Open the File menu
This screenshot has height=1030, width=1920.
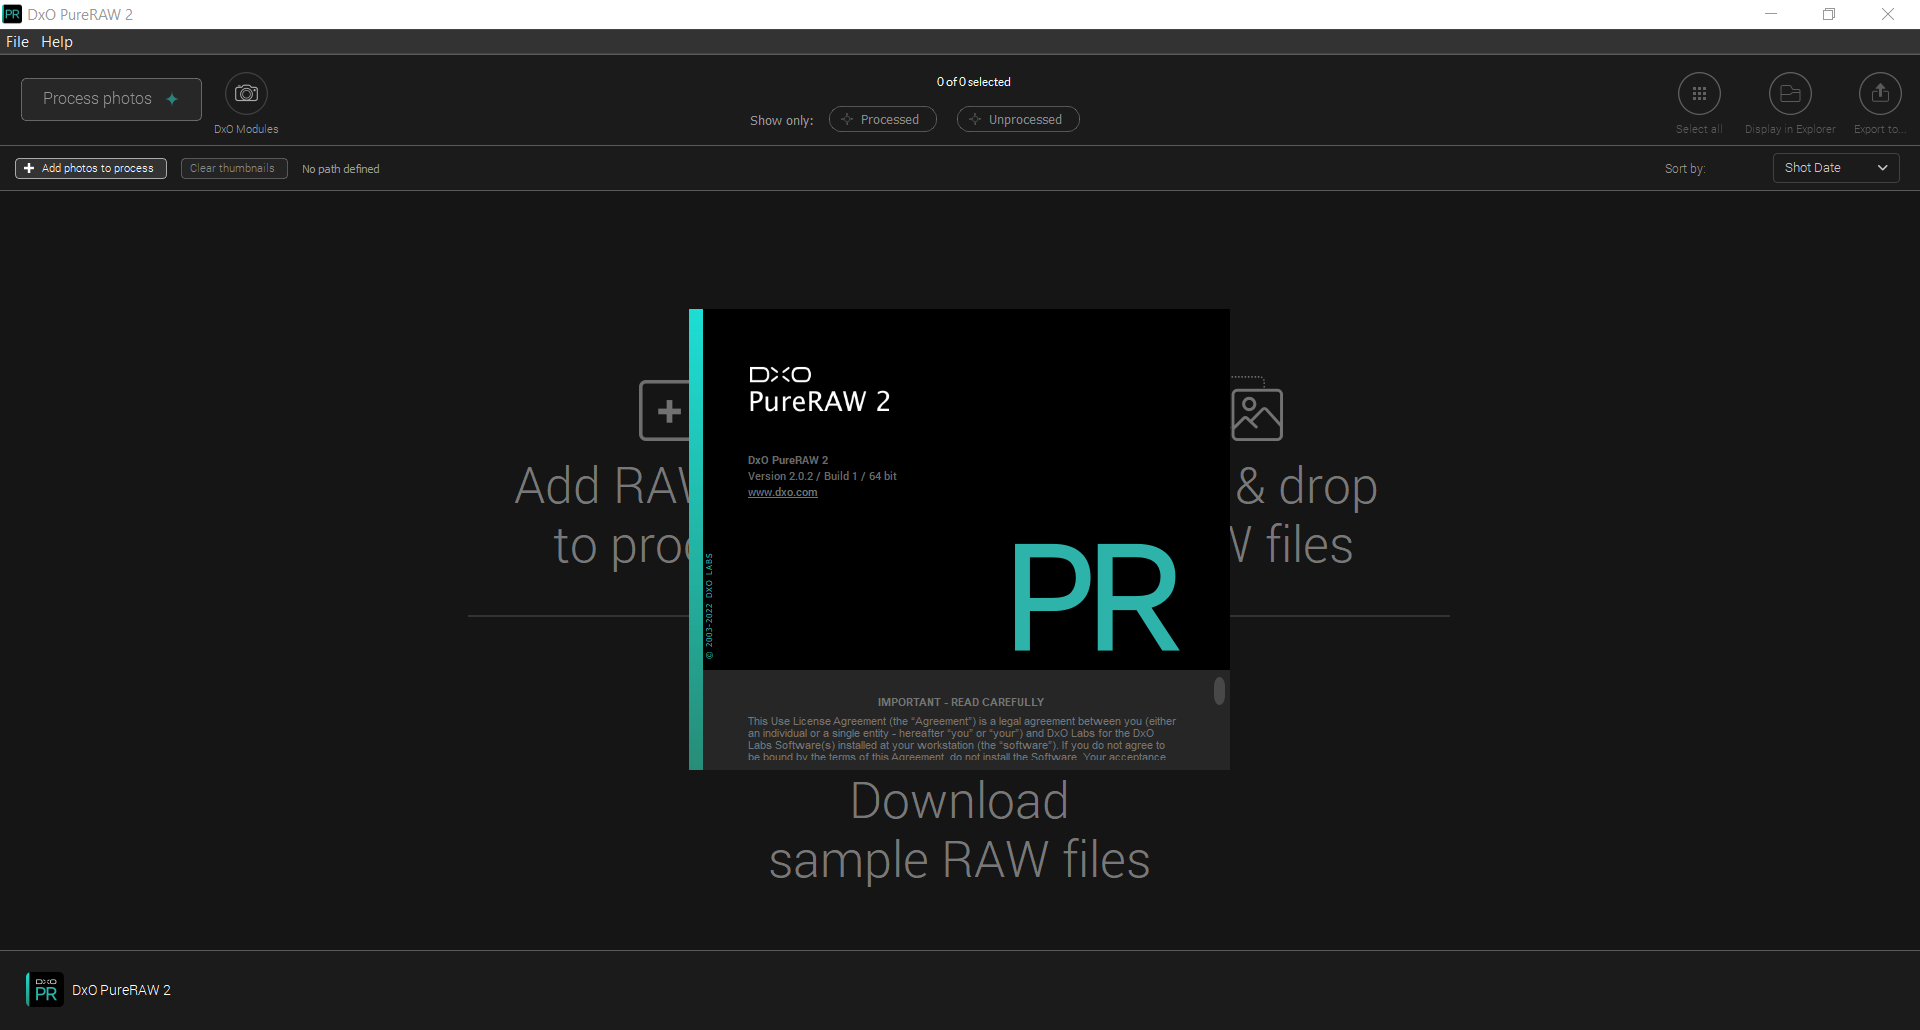pos(17,42)
